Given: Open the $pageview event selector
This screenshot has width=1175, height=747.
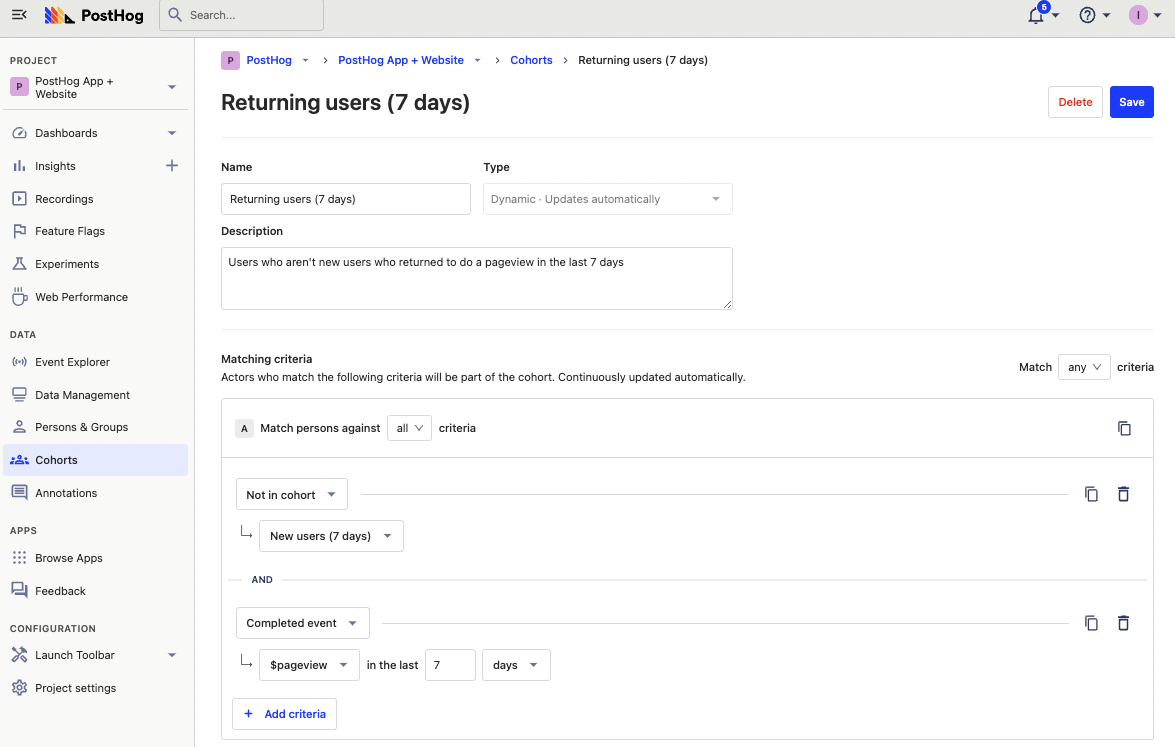Looking at the screenshot, I should tap(309, 665).
